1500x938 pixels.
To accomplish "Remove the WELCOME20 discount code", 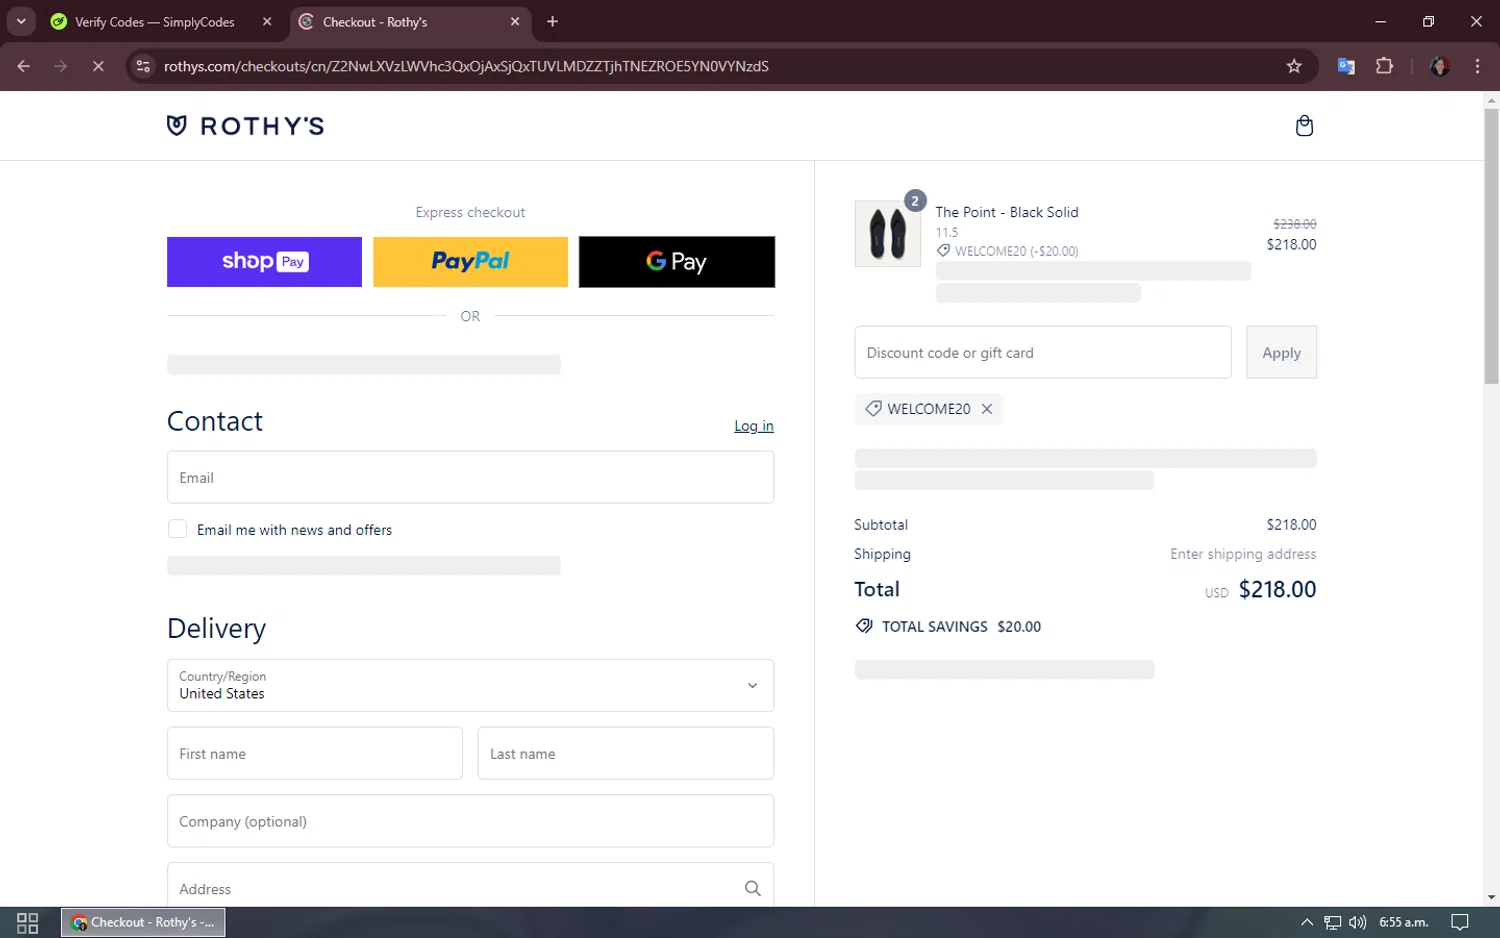I will 987,409.
